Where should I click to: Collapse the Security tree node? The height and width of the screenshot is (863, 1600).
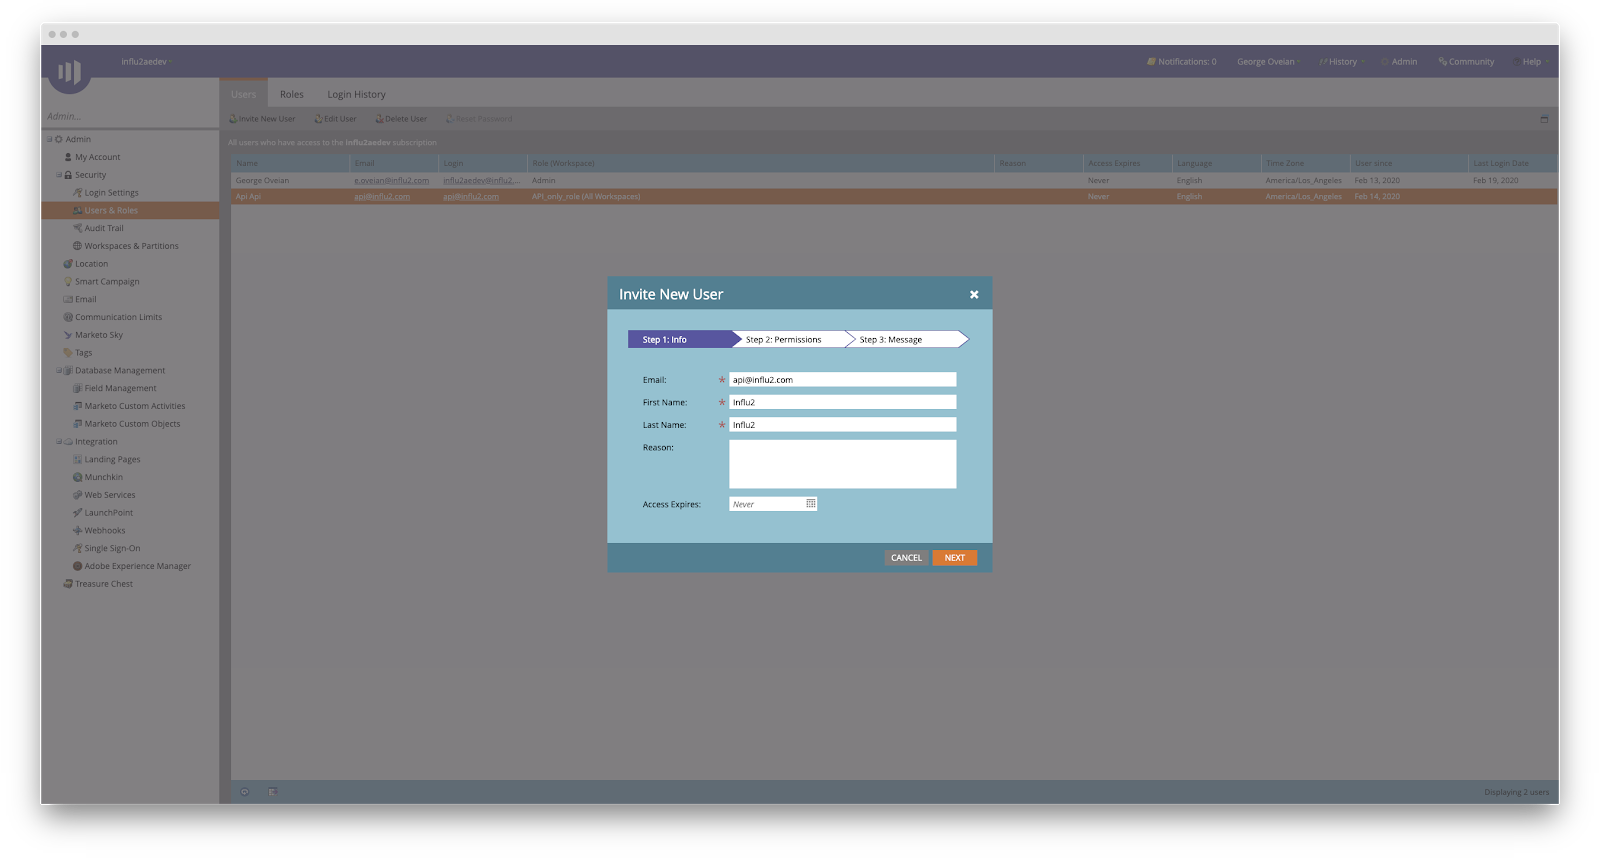pos(59,175)
